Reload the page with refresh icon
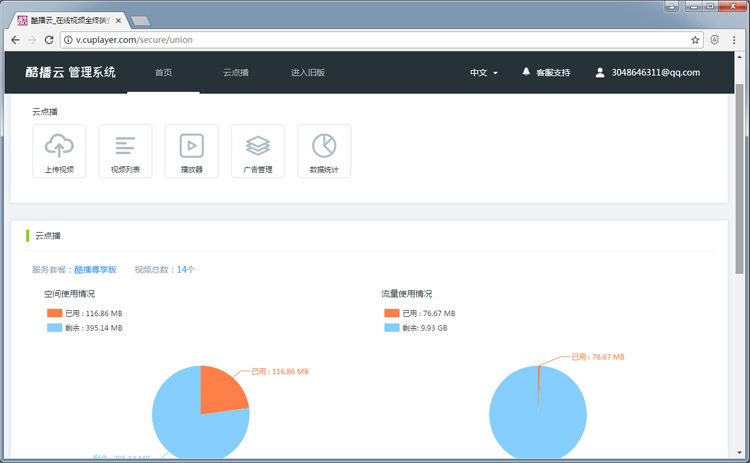The image size is (750, 463). click(x=49, y=40)
